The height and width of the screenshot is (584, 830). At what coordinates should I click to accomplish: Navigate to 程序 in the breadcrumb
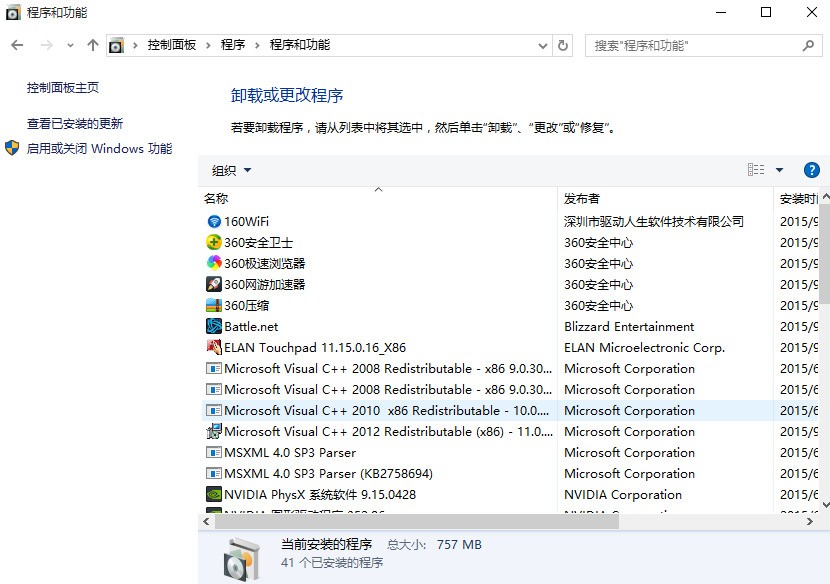tap(233, 45)
